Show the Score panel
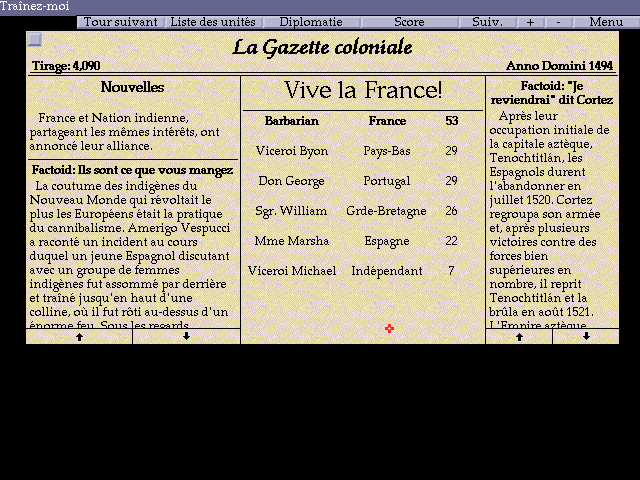The image size is (640, 480). click(x=409, y=22)
